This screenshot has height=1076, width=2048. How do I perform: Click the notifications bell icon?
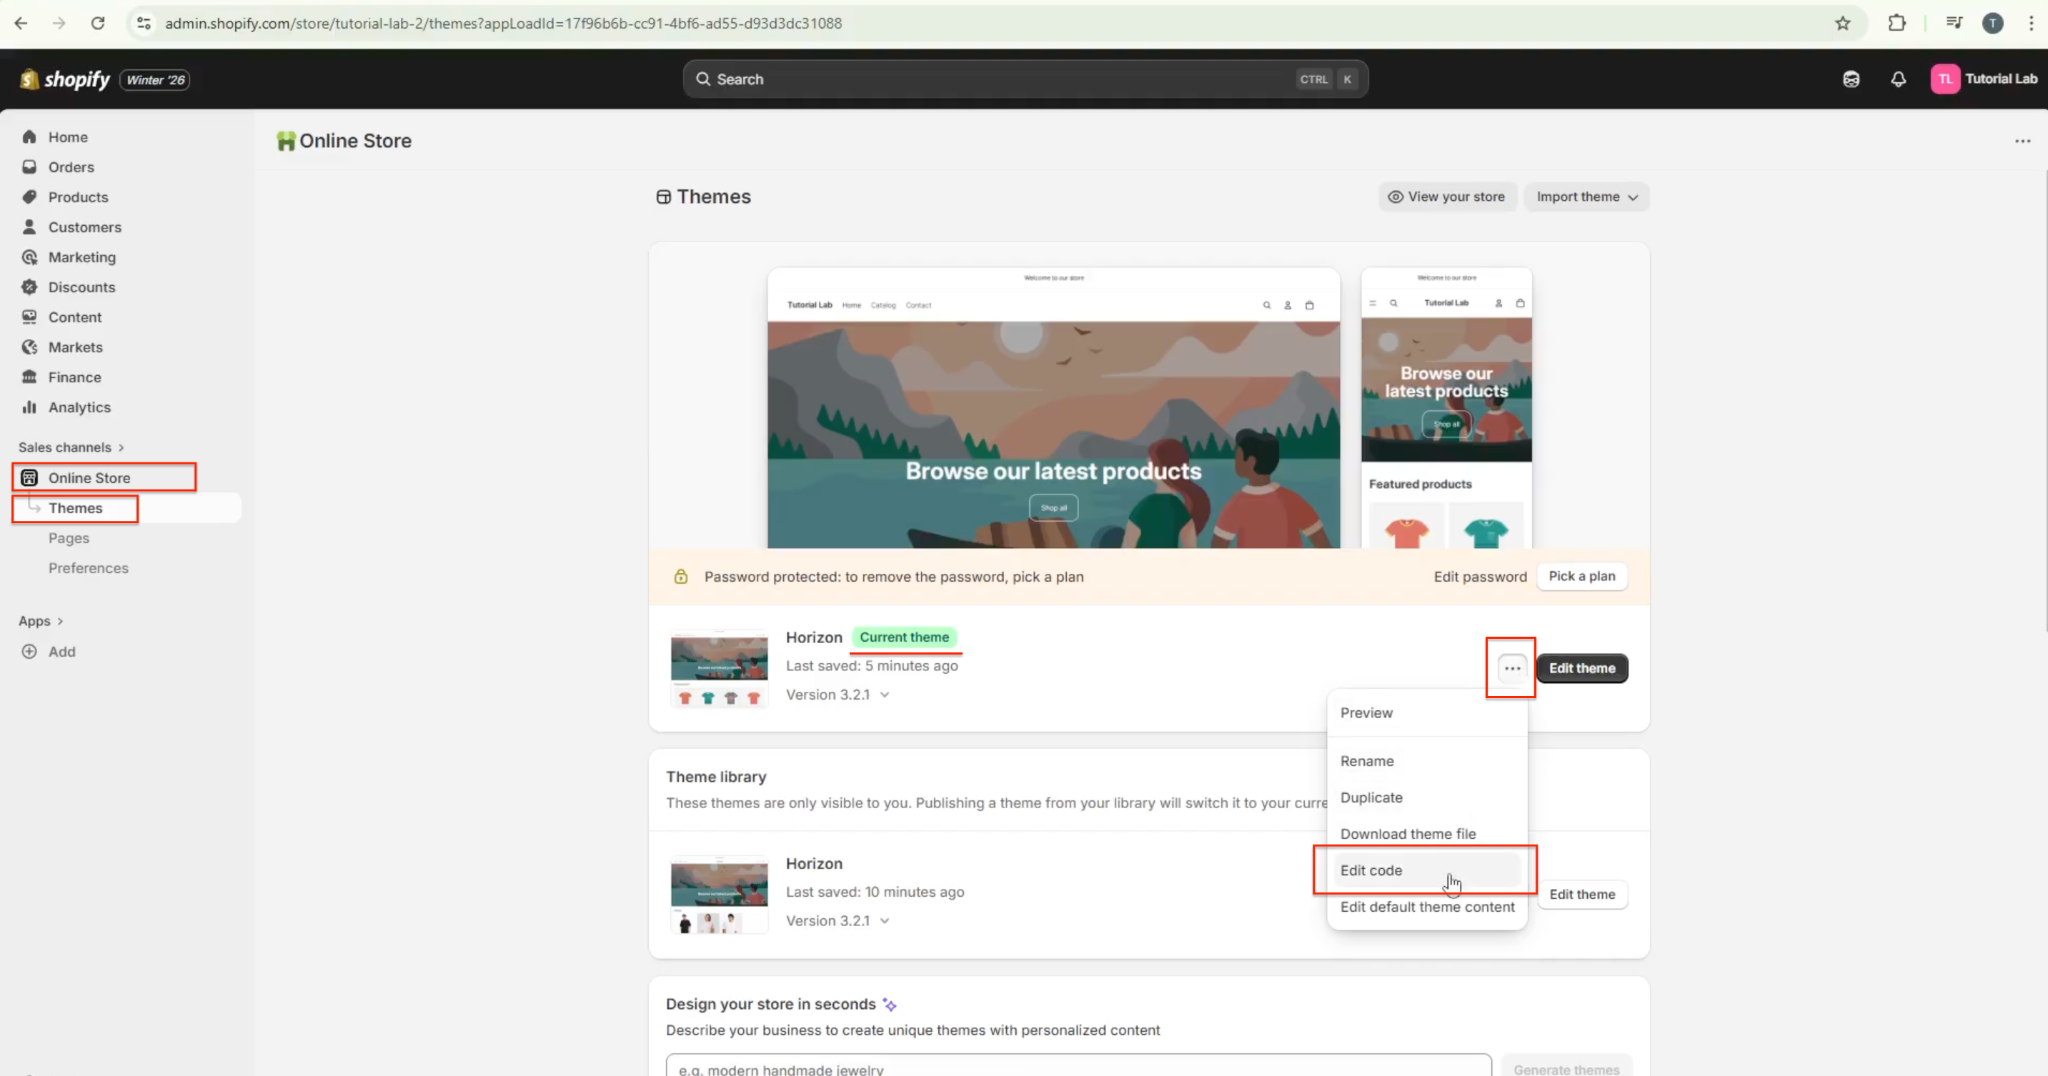point(1898,79)
